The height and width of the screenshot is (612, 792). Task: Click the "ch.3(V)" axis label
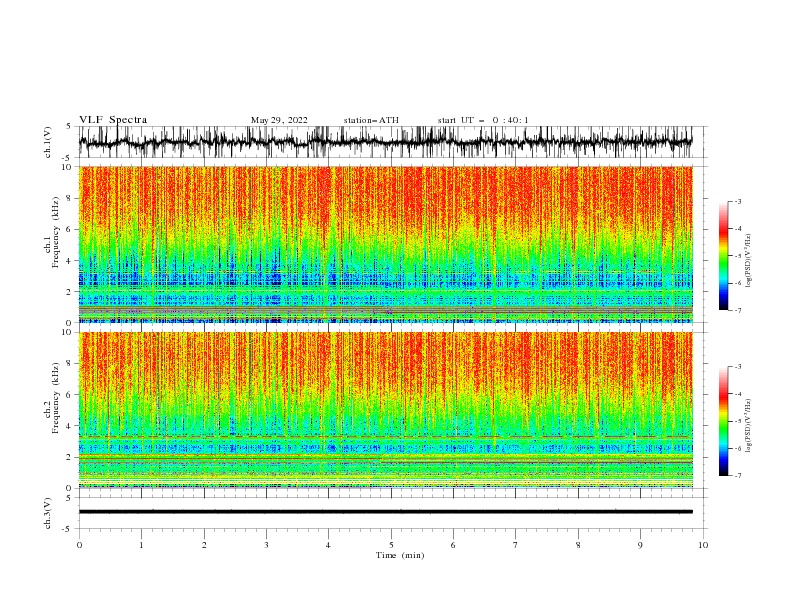point(48,513)
